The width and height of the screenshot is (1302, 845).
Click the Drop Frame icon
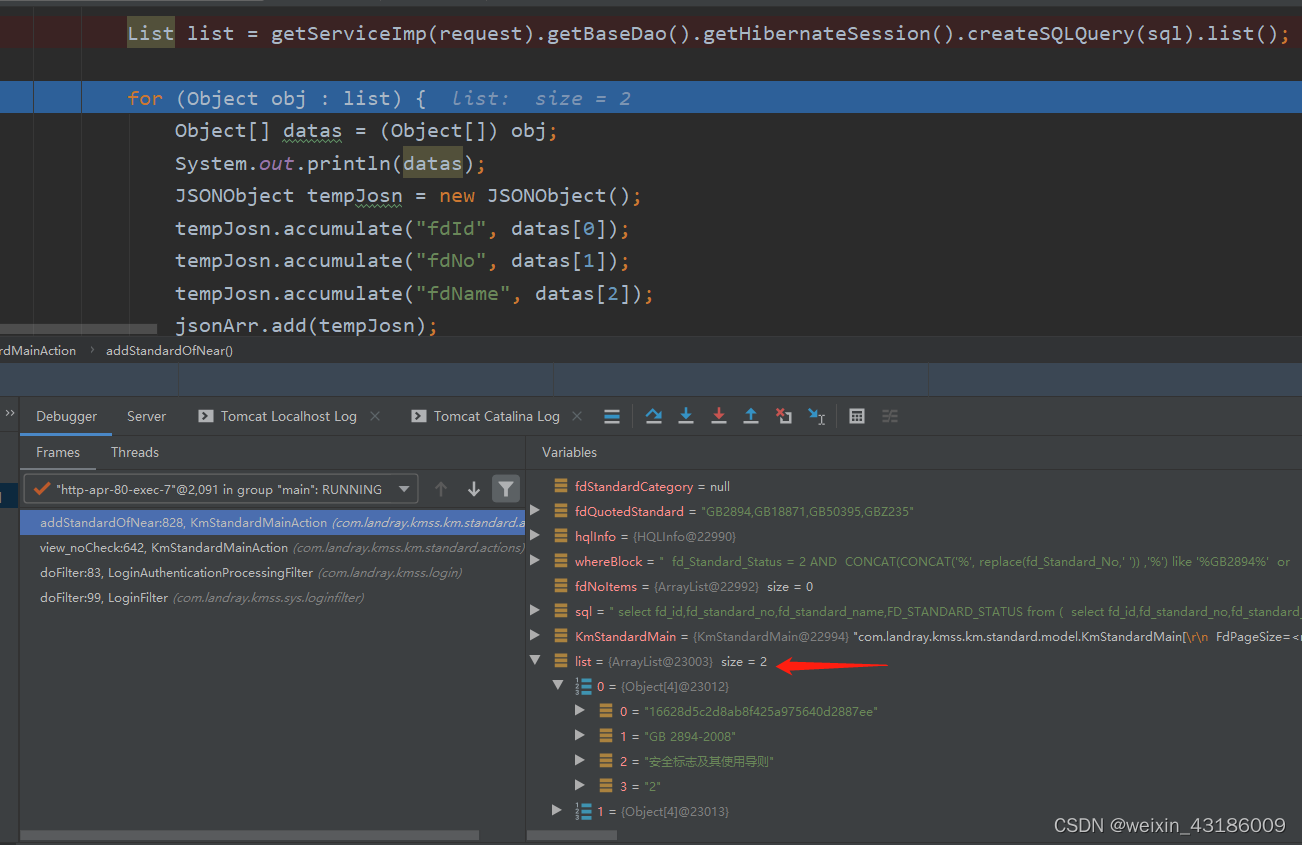785,416
